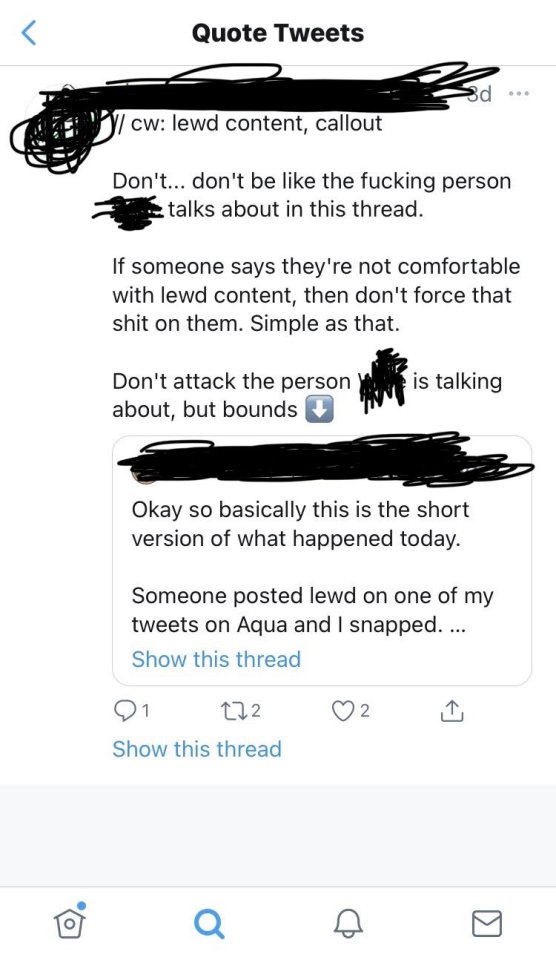The image size is (556, 960).
Task: Open Messages envelope tab
Action: coord(487,923)
